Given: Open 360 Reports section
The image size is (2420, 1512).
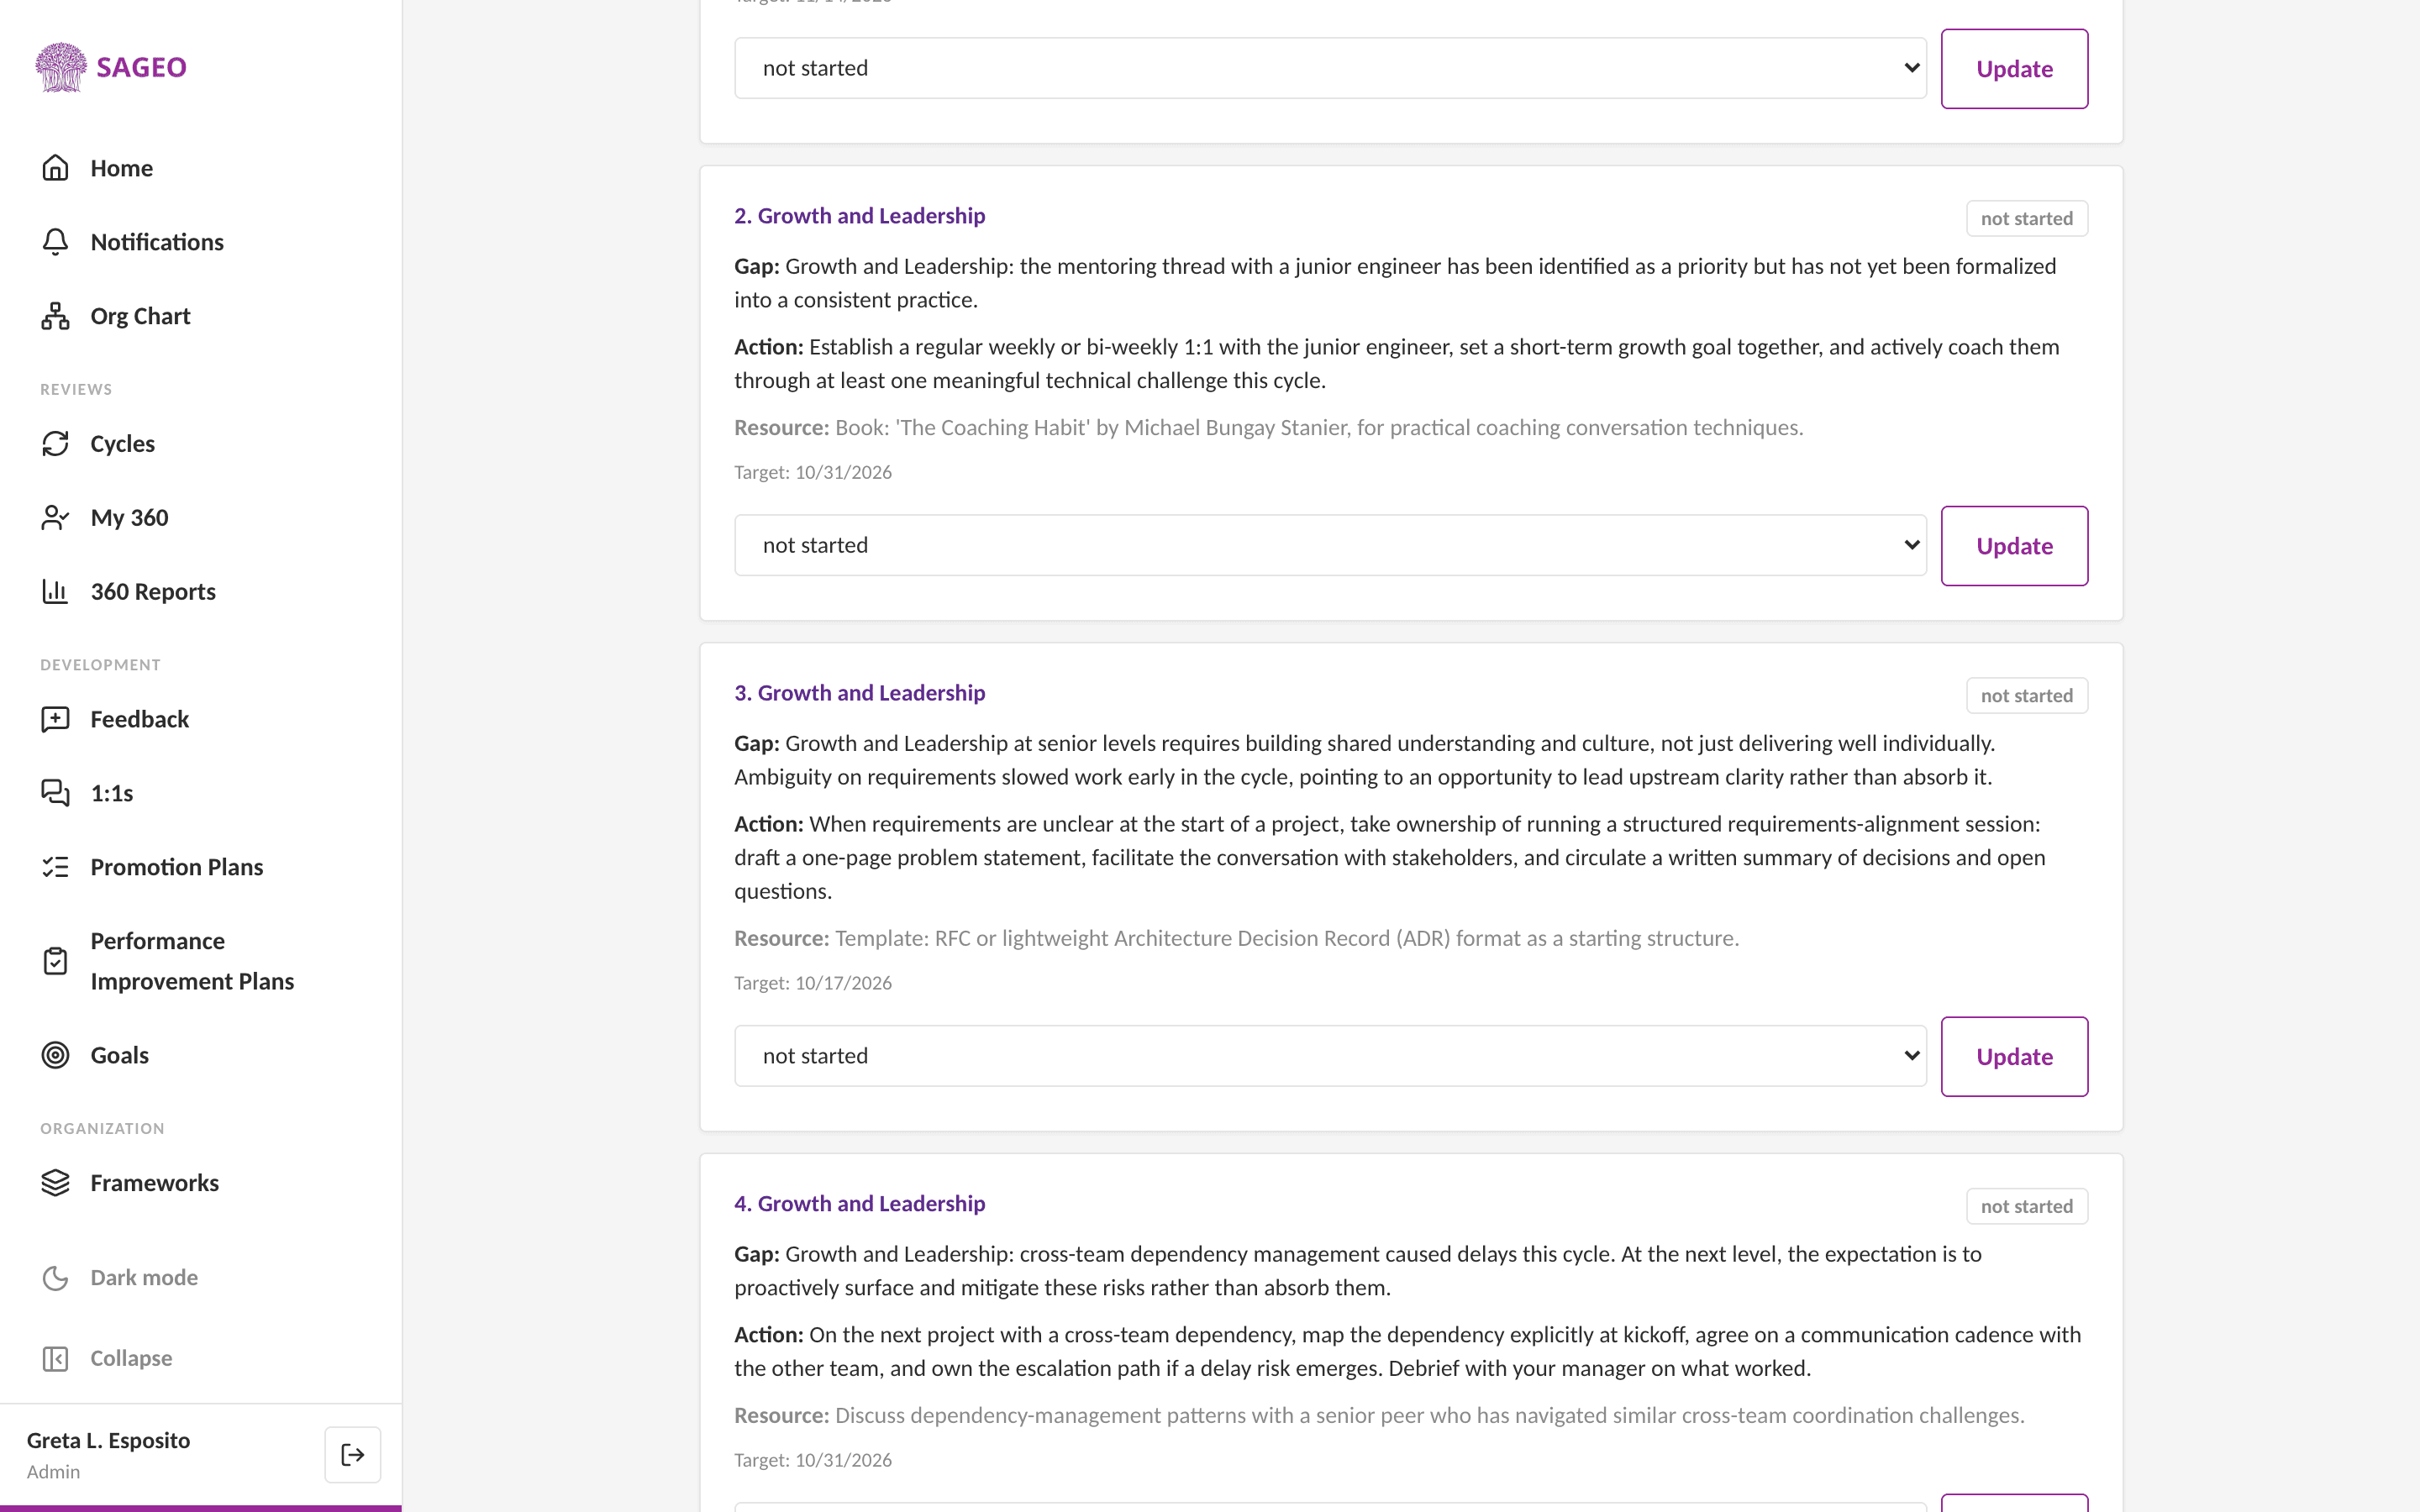Looking at the screenshot, I should tap(153, 592).
